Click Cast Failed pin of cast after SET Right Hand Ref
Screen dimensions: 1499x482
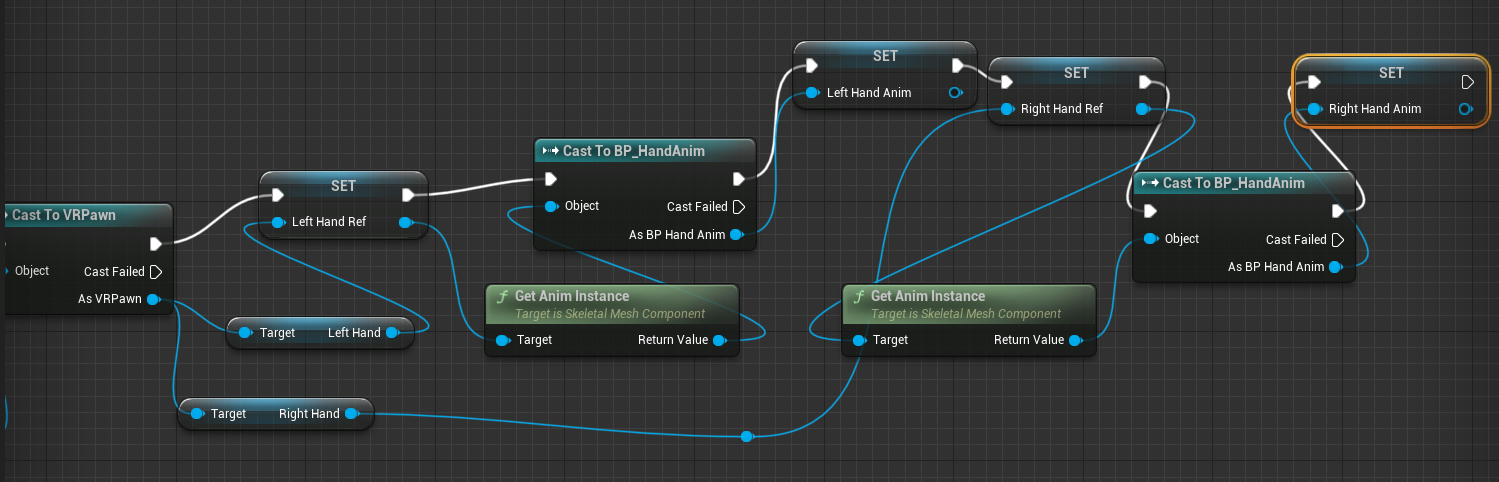coord(1338,240)
